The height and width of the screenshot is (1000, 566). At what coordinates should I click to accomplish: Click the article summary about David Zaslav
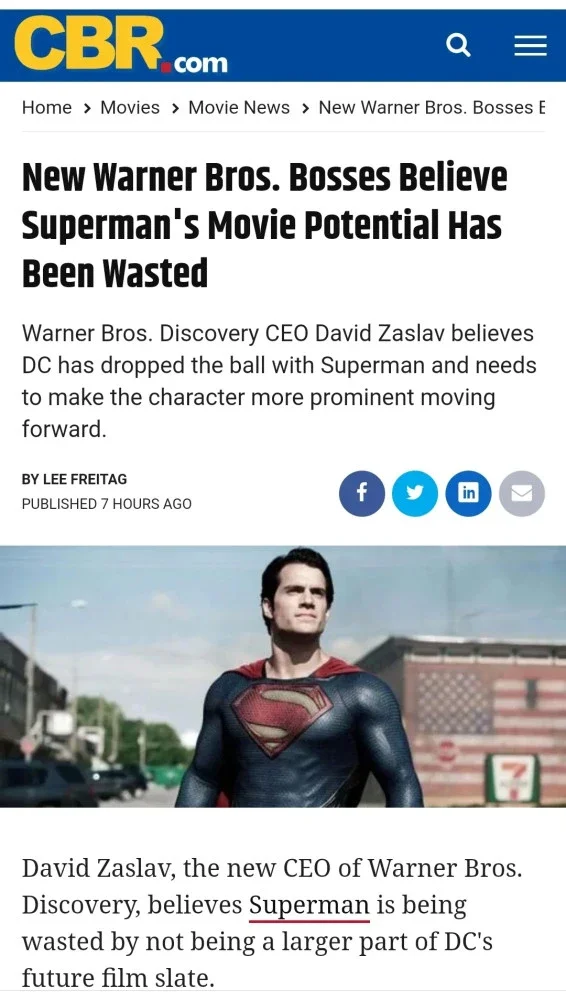click(x=279, y=381)
